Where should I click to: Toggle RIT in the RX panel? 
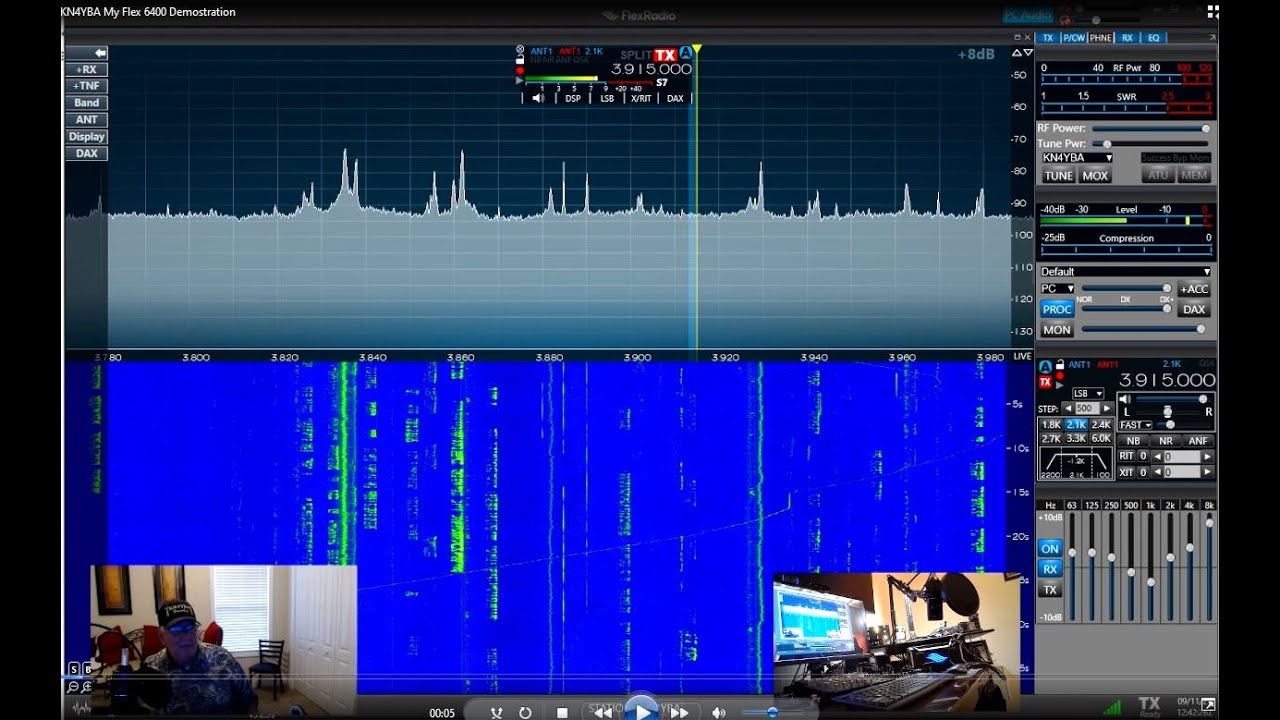pos(1125,456)
